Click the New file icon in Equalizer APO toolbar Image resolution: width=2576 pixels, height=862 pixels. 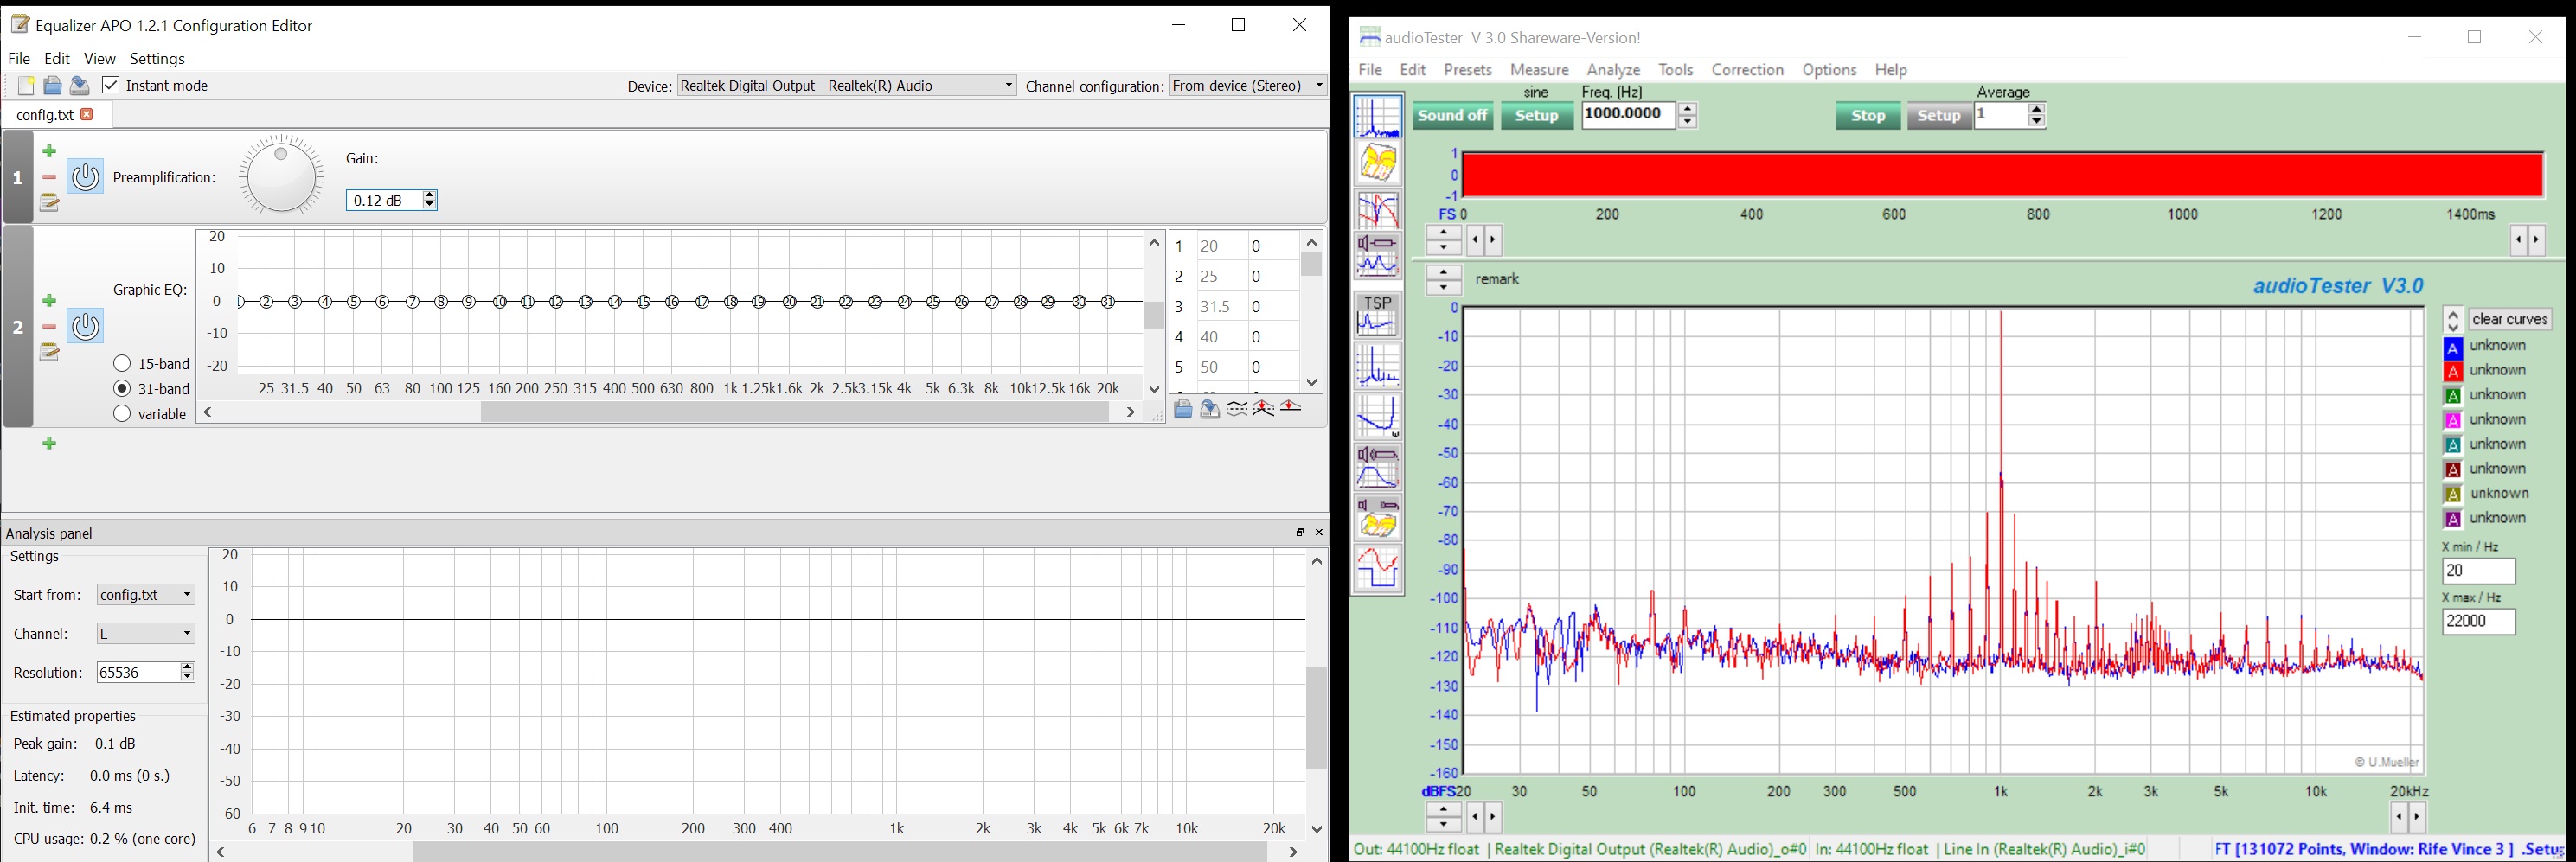pos(26,86)
